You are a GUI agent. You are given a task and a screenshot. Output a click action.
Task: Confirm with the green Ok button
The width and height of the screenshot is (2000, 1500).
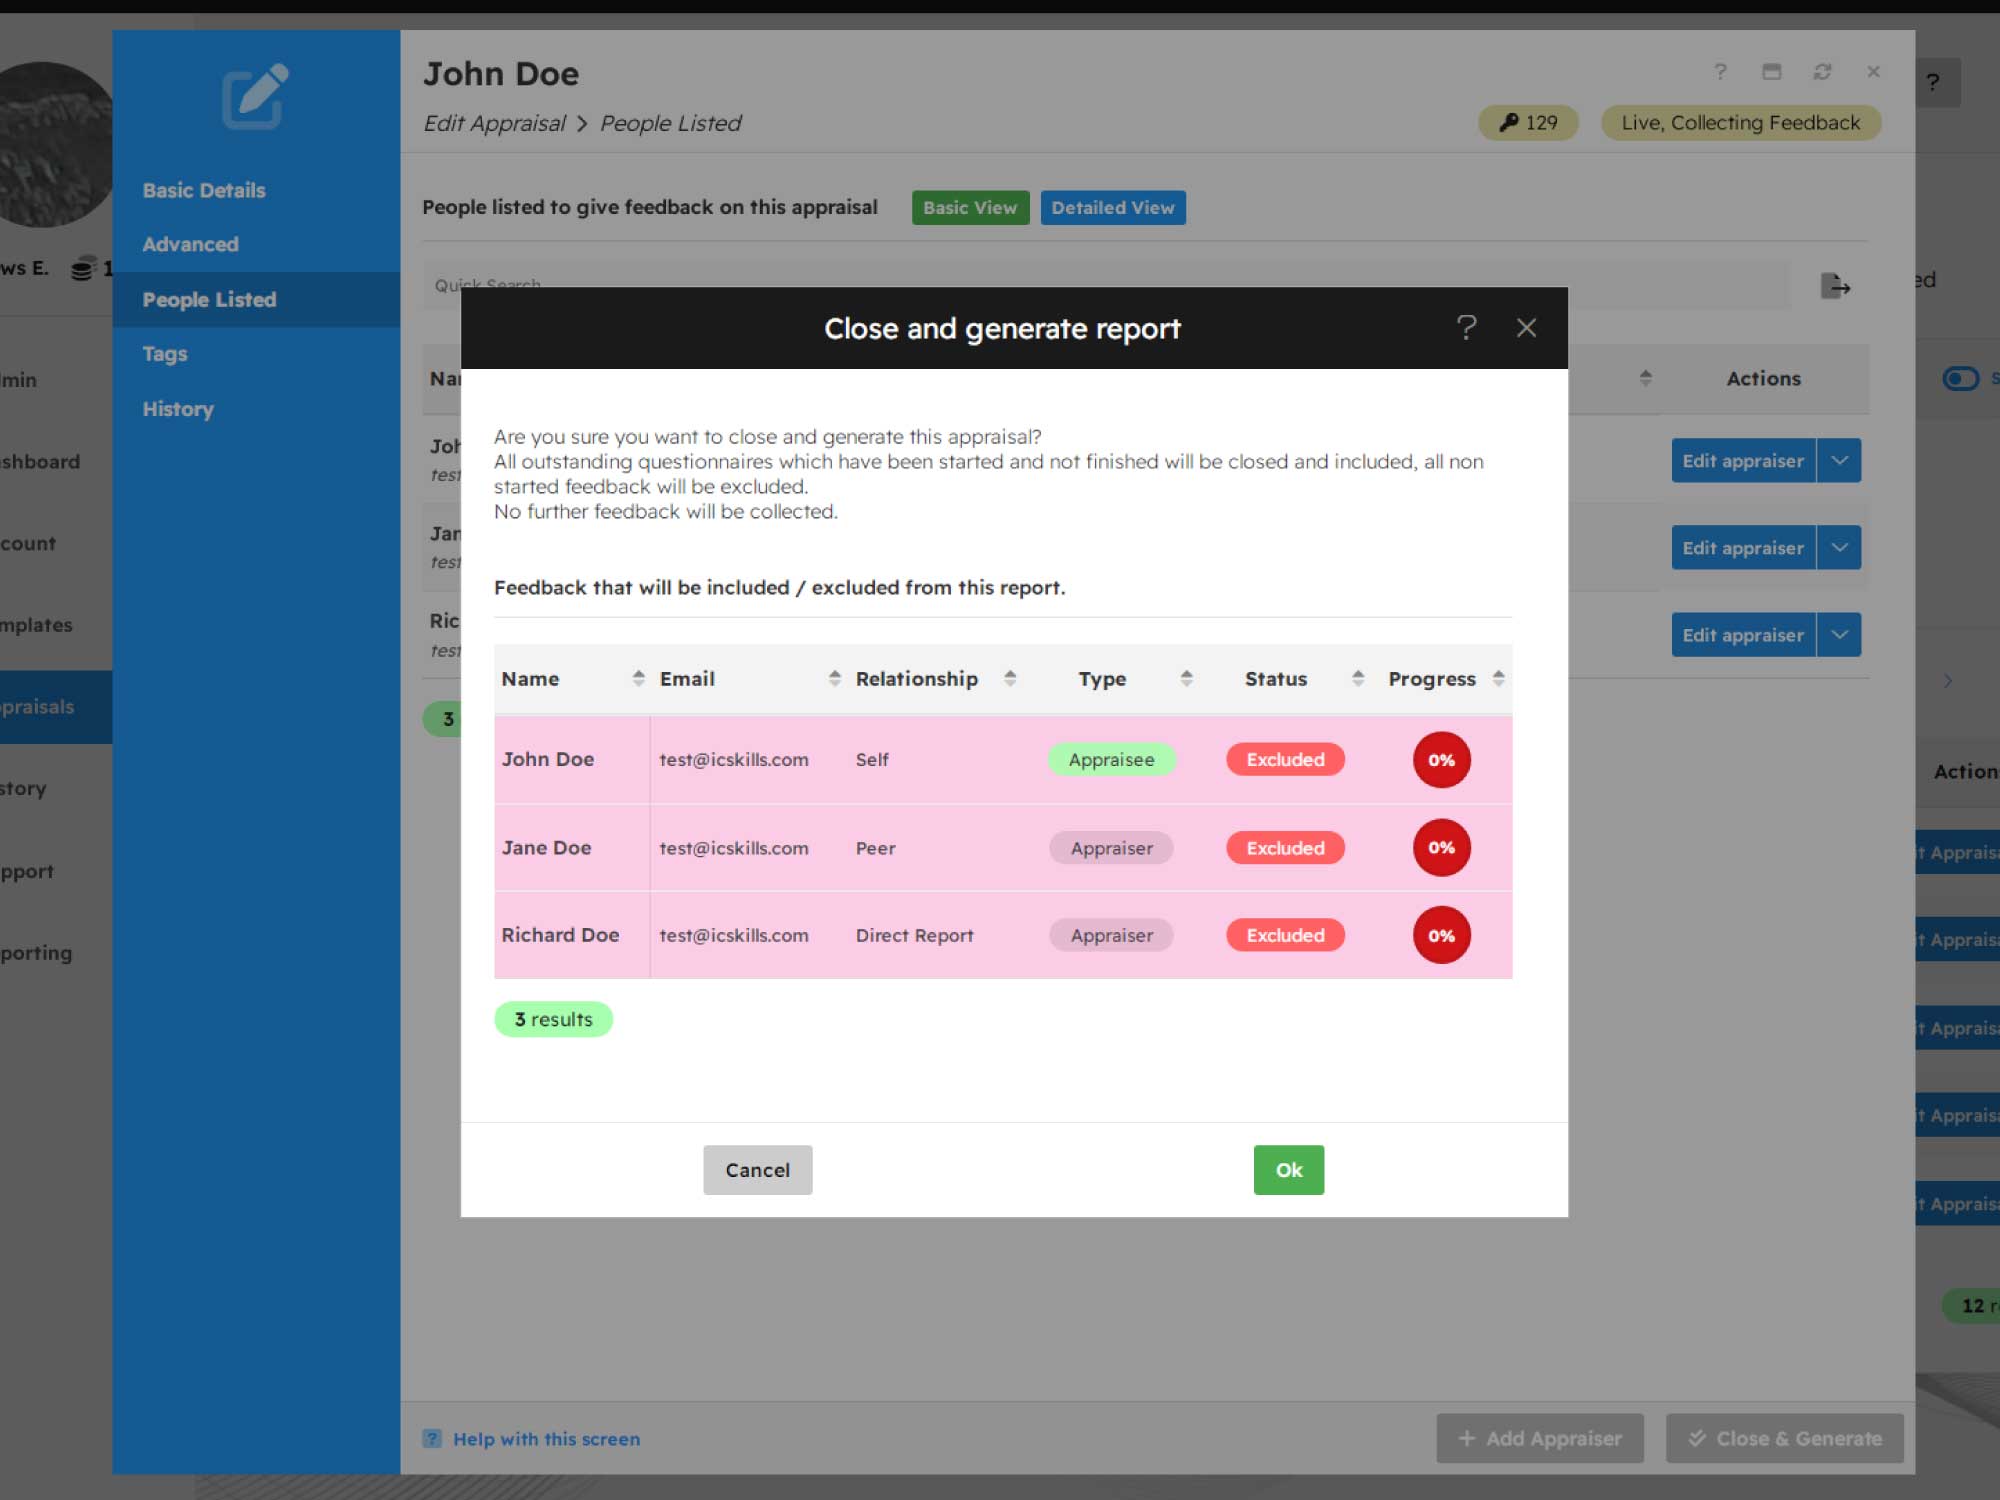[1288, 1170]
